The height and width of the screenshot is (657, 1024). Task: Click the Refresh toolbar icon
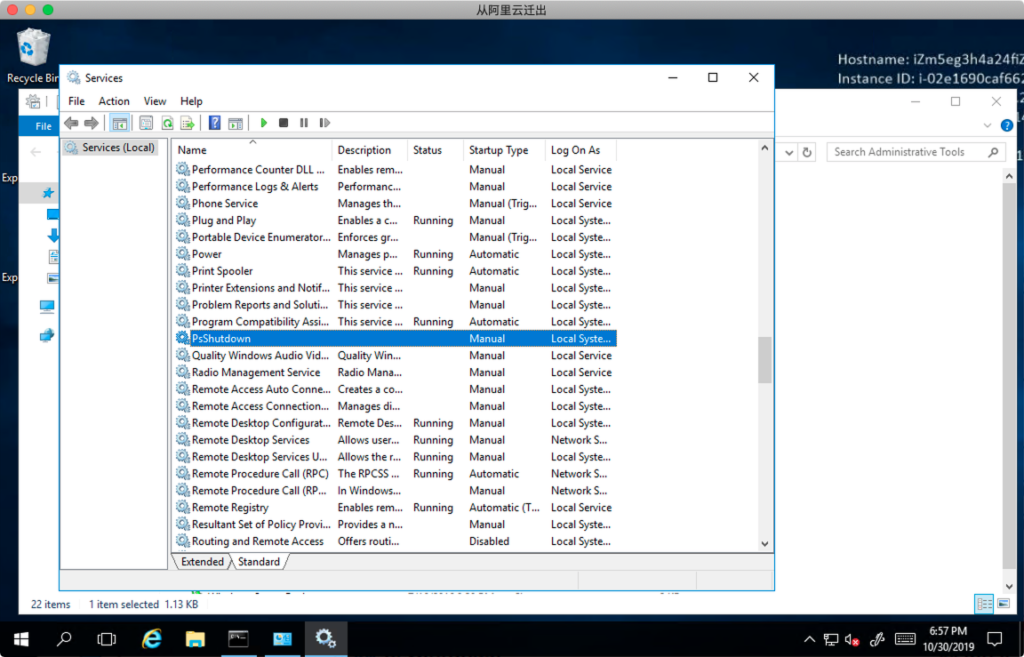click(x=168, y=123)
